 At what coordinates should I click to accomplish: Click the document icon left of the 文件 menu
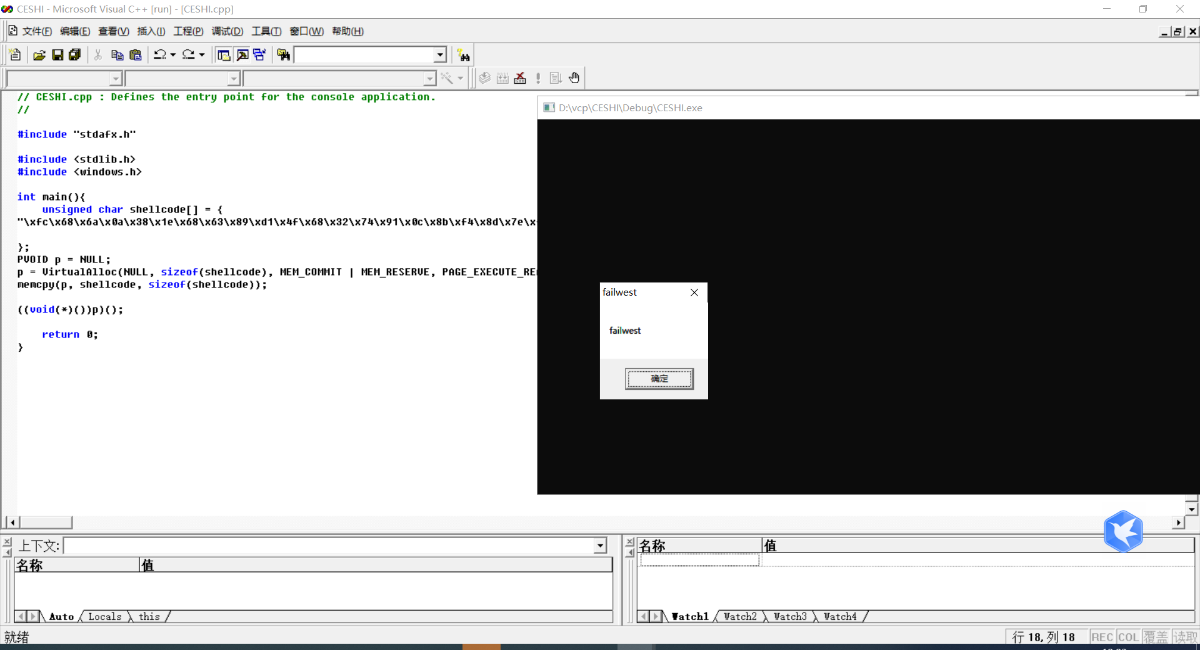[12, 31]
